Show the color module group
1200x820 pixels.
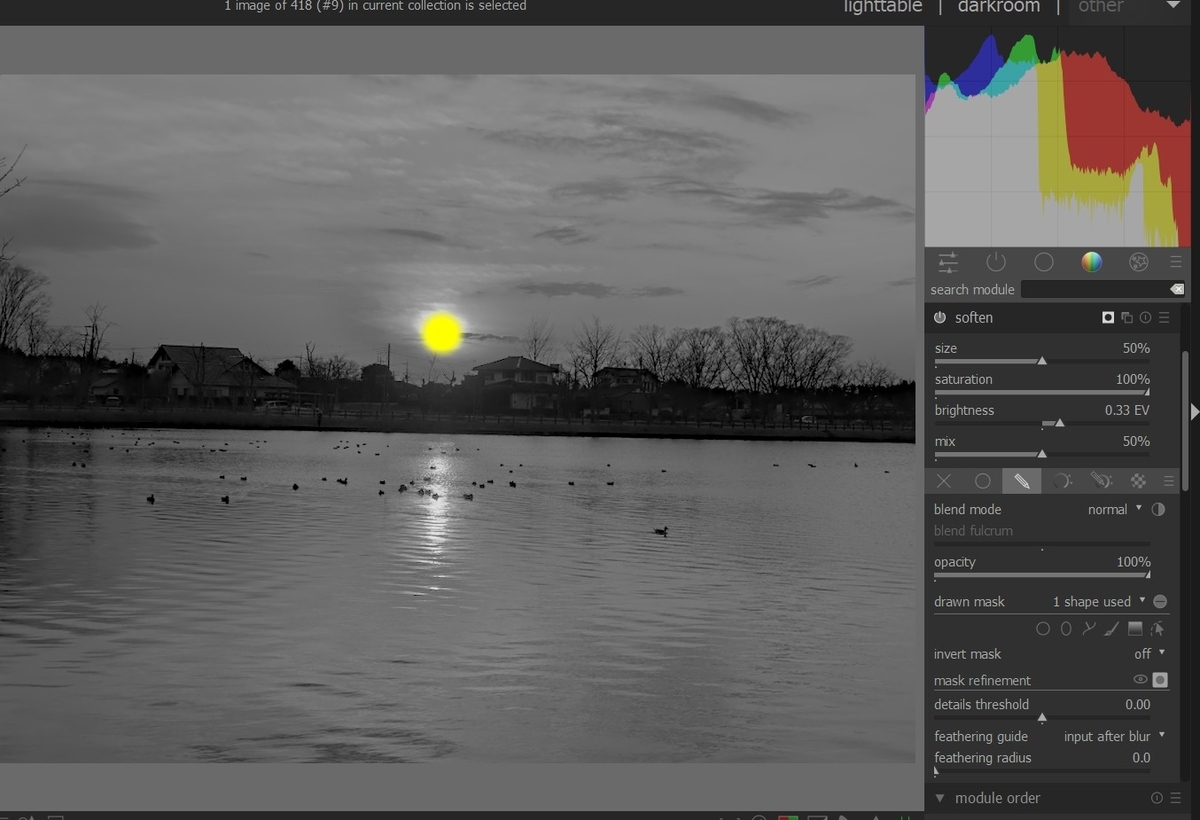click(x=1091, y=262)
